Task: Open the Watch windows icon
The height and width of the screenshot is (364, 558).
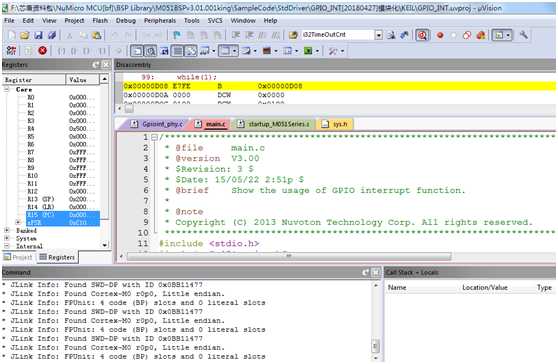Action: [x=204, y=51]
